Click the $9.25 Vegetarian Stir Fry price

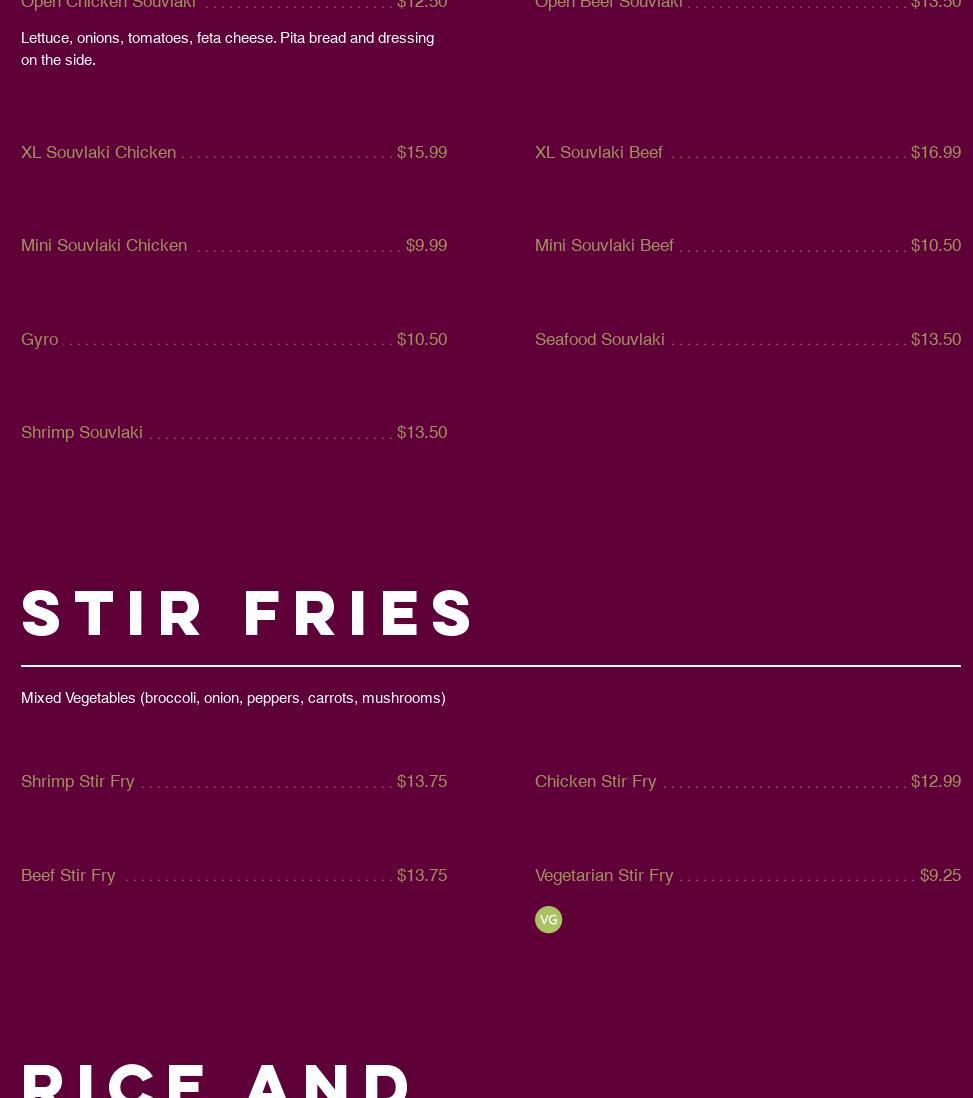940,875
